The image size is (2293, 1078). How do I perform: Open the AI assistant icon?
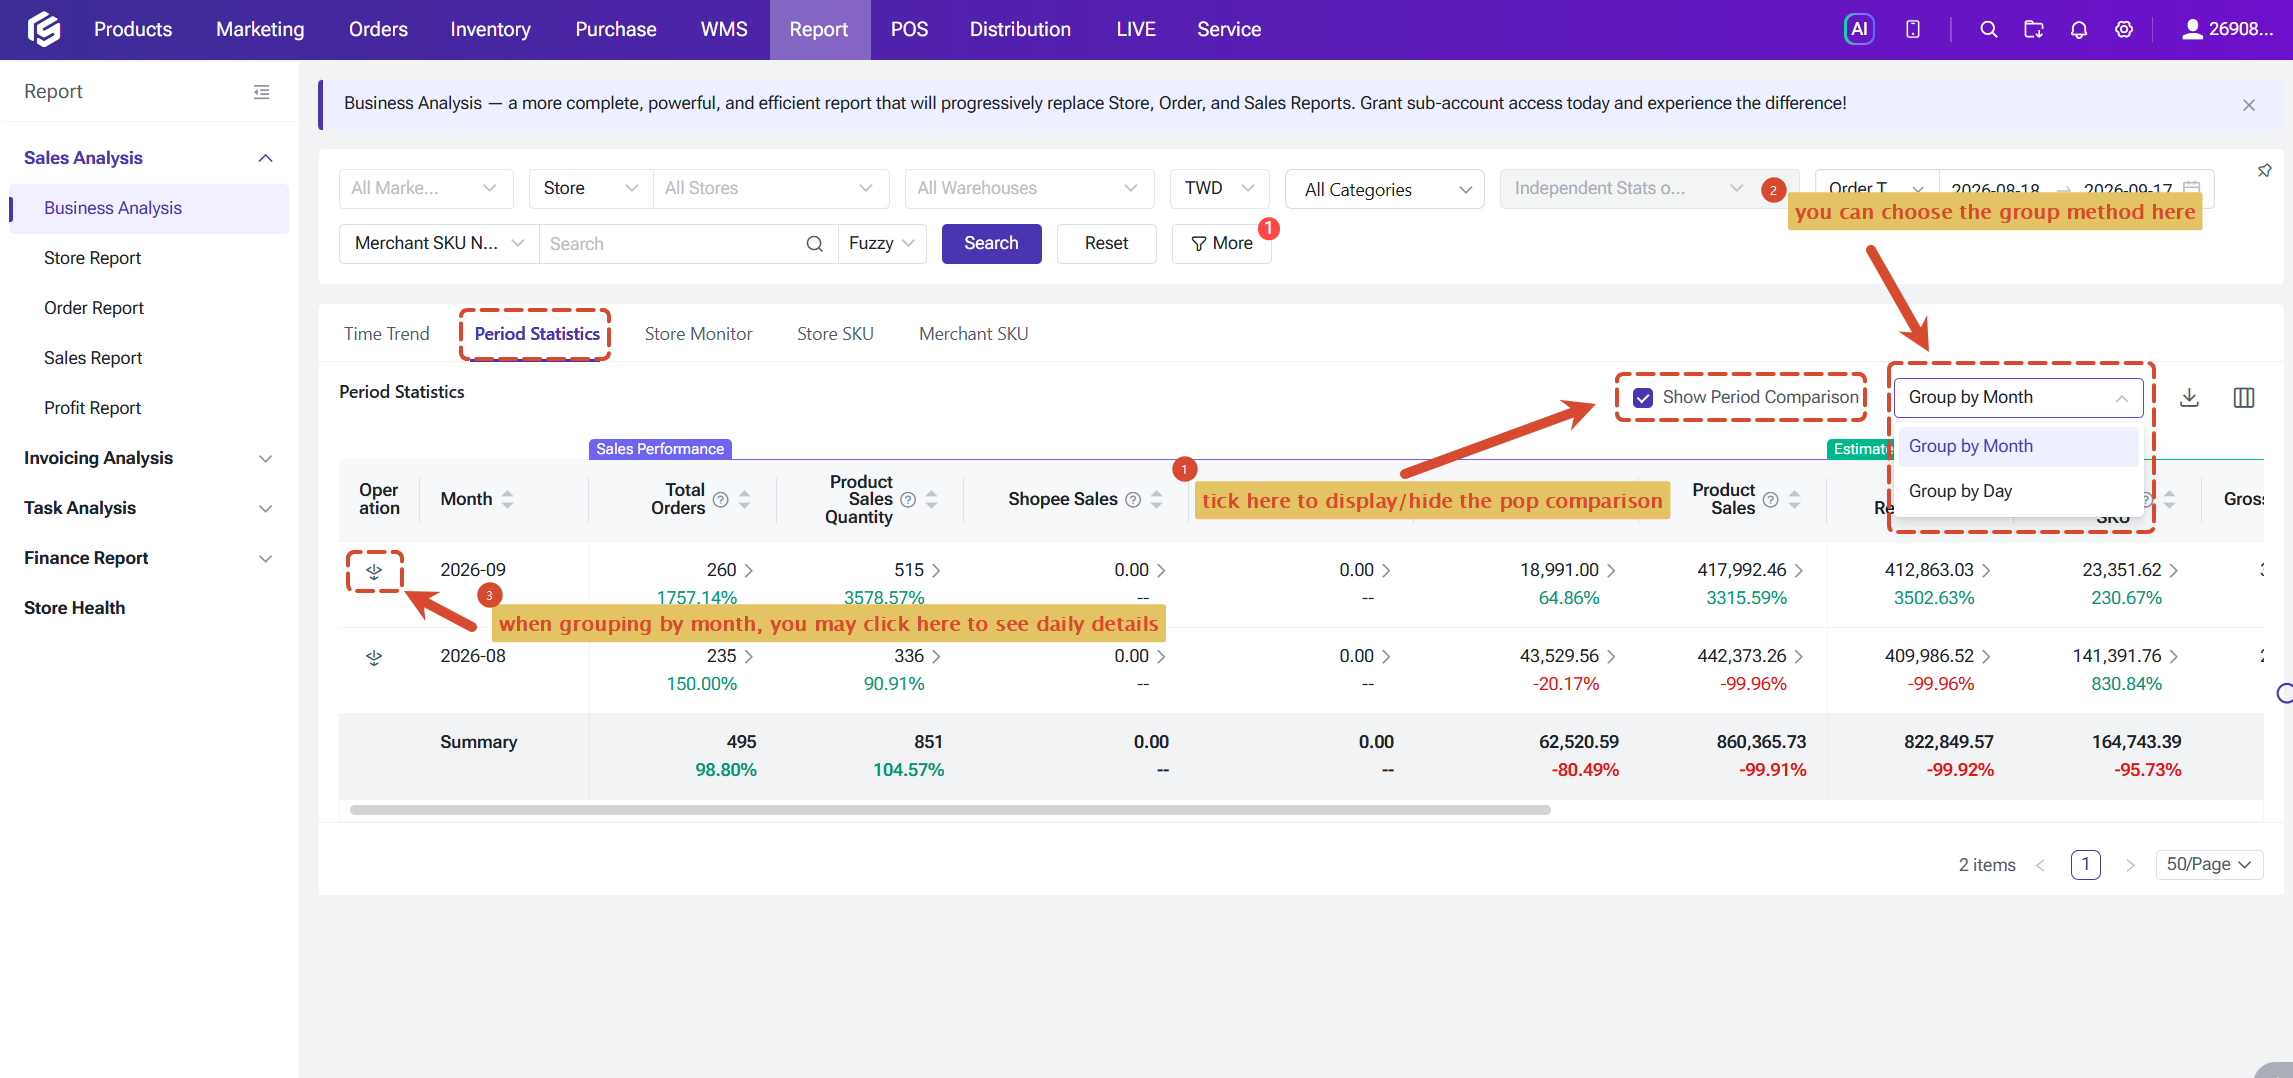click(x=1858, y=29)
